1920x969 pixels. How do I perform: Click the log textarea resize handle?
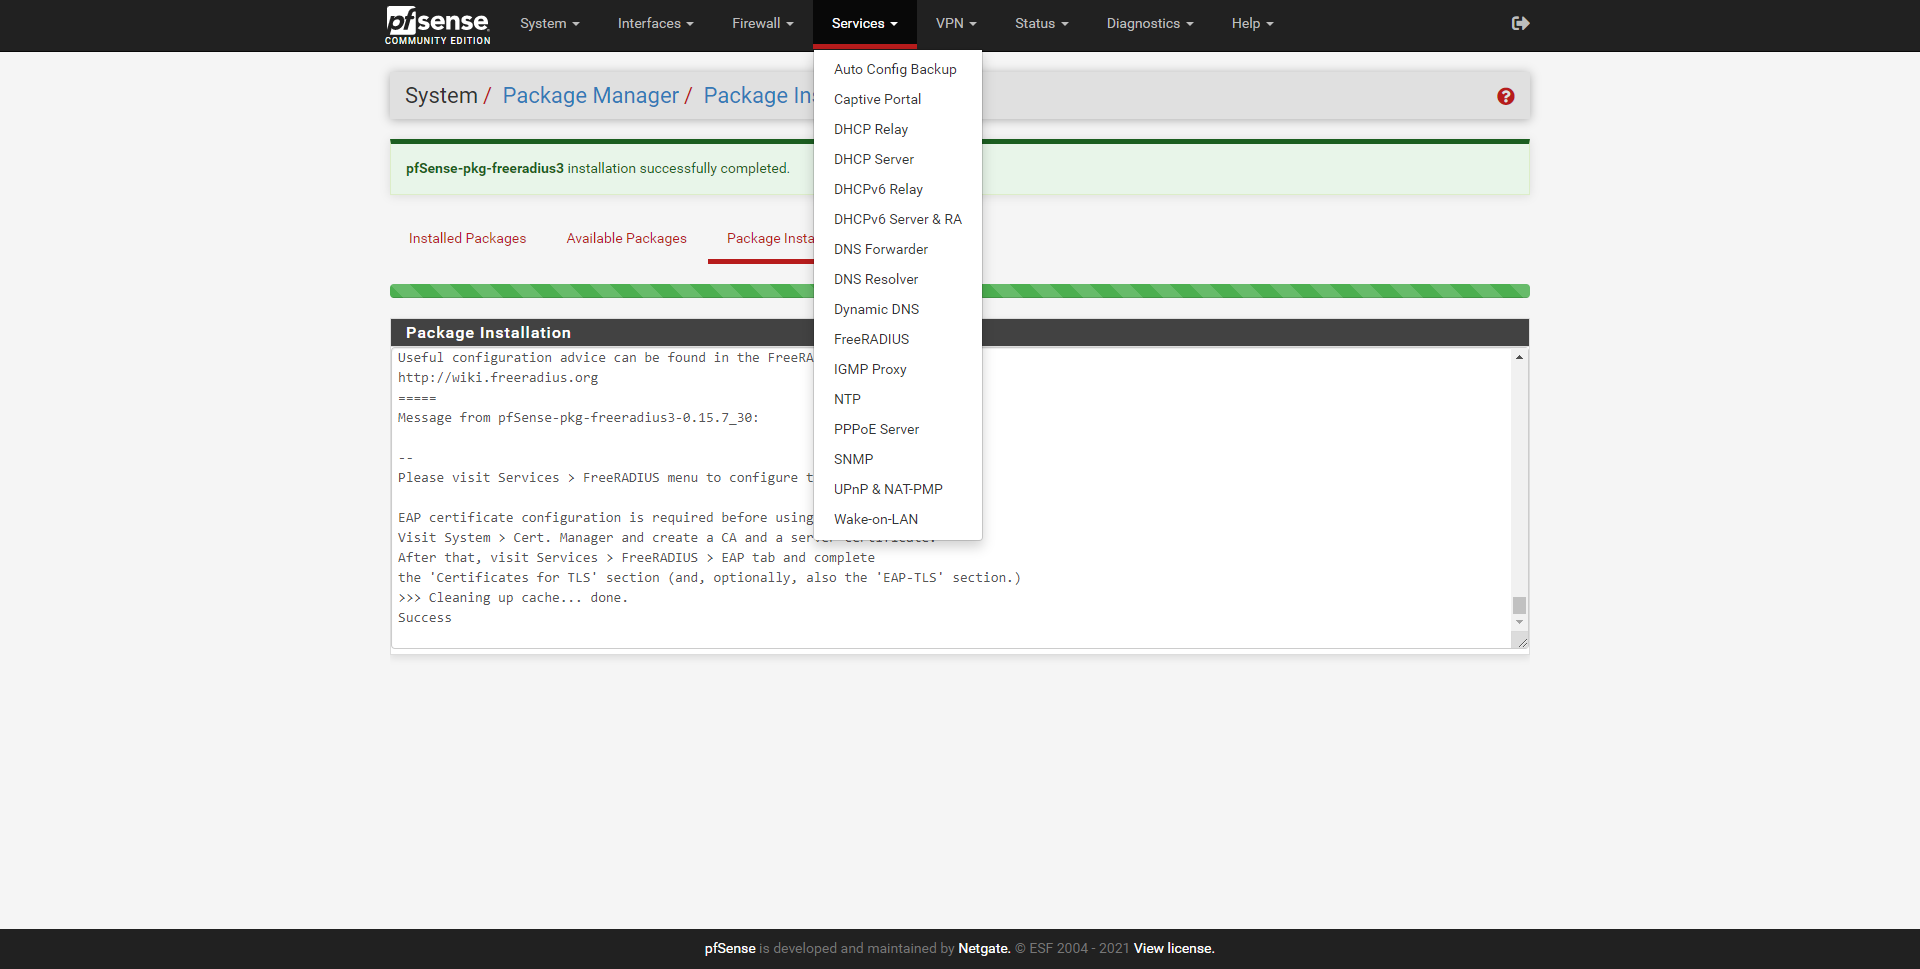[1521, 641]
